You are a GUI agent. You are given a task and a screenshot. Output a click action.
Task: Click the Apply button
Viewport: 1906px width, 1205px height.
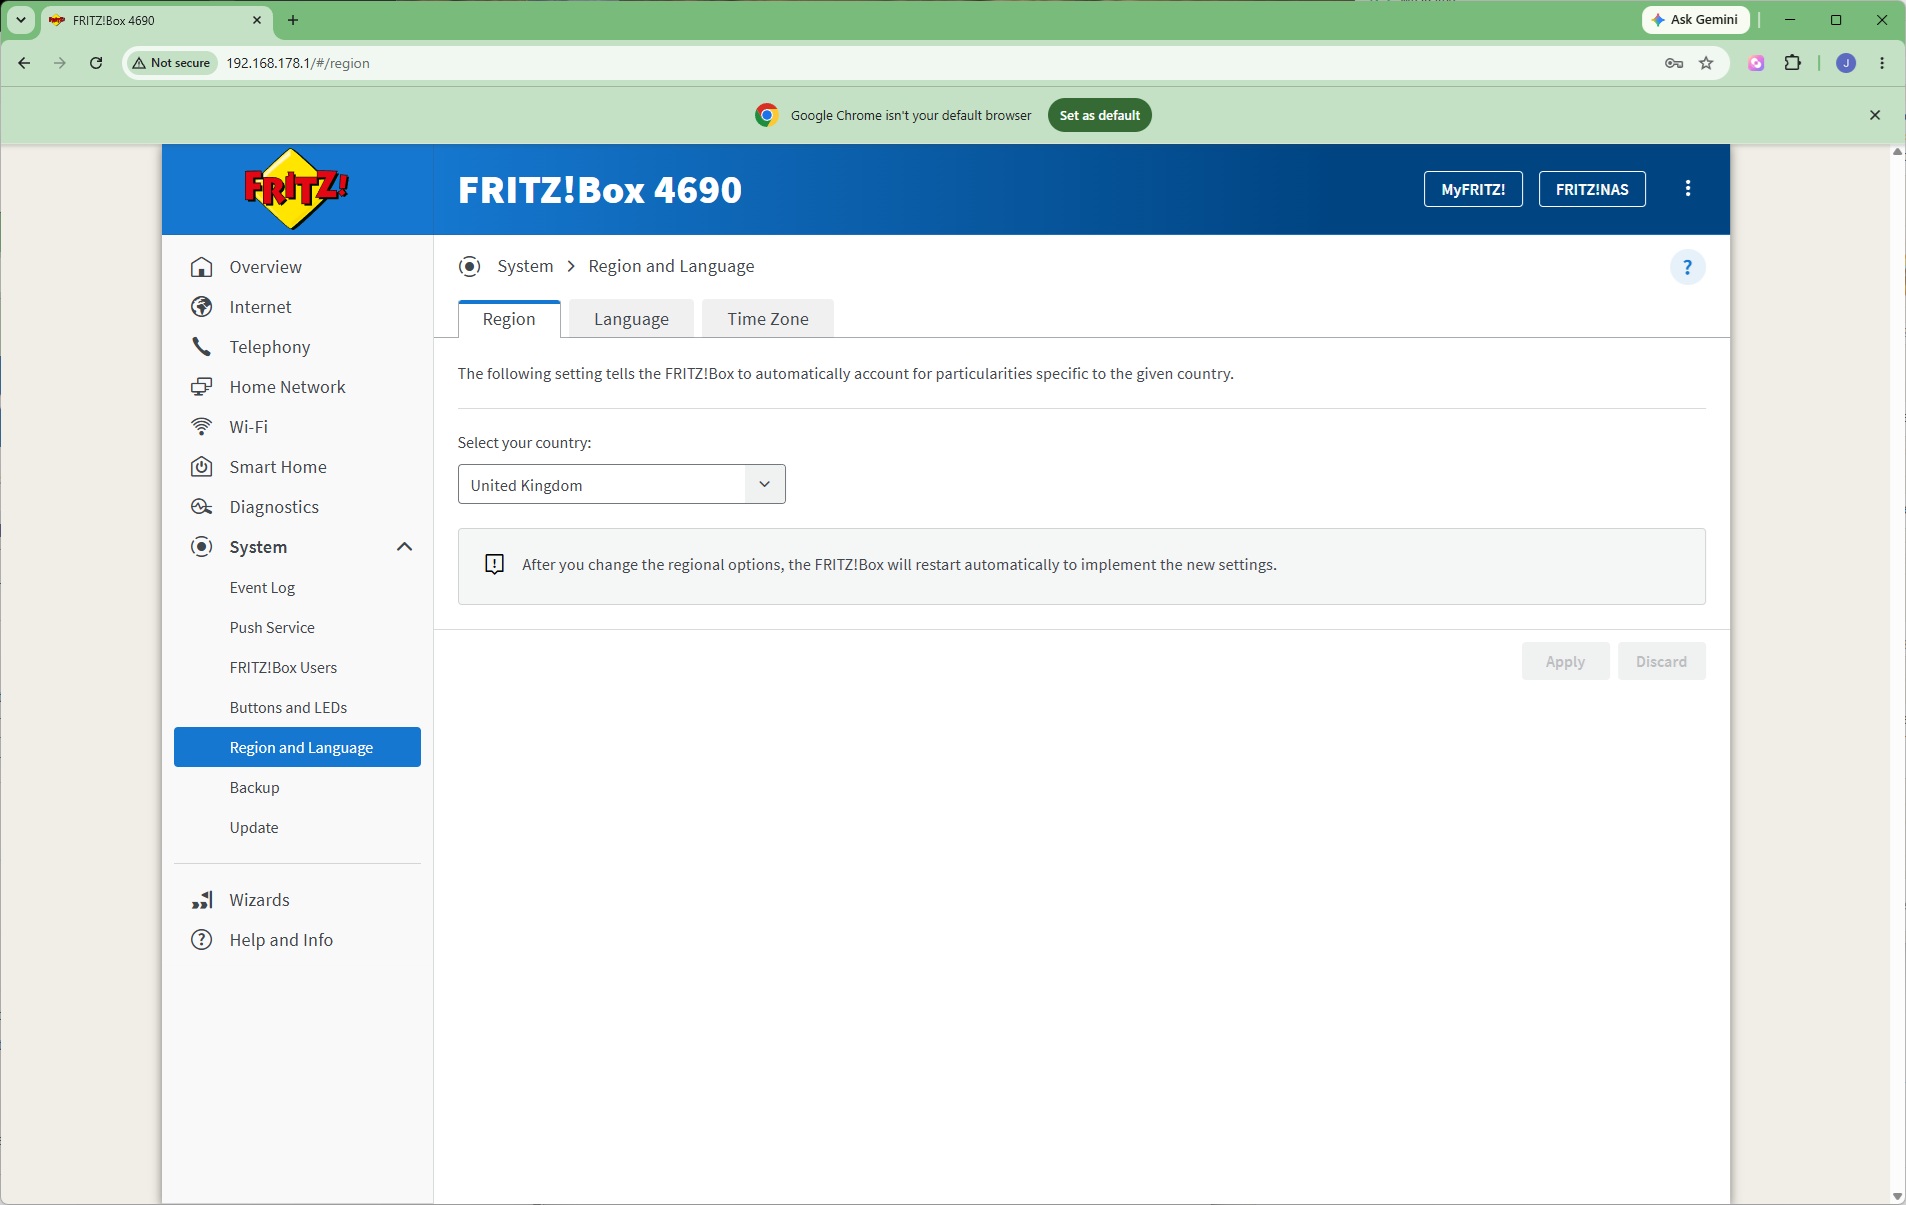[1565, 661]
